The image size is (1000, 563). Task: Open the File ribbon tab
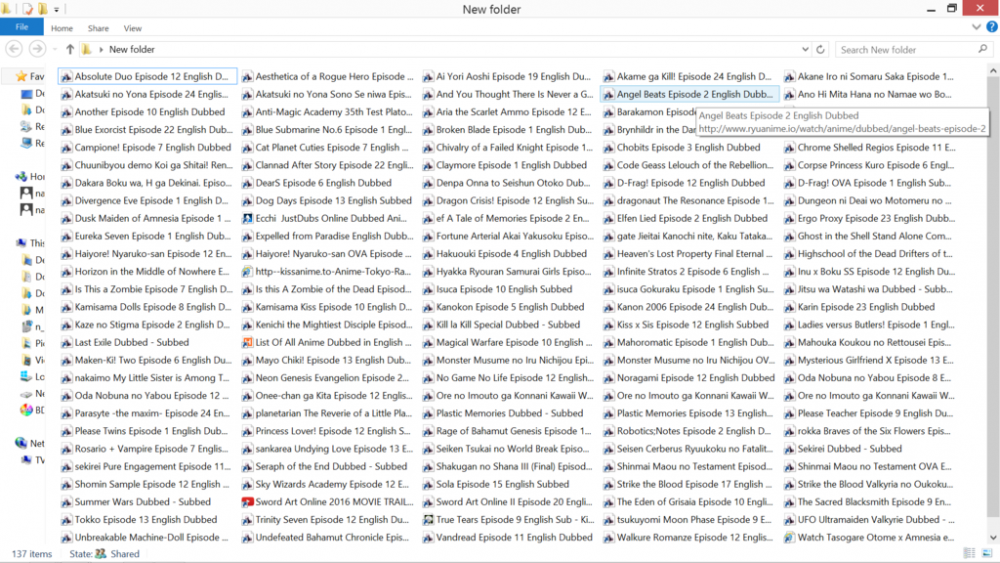click(x=22, y=27)
